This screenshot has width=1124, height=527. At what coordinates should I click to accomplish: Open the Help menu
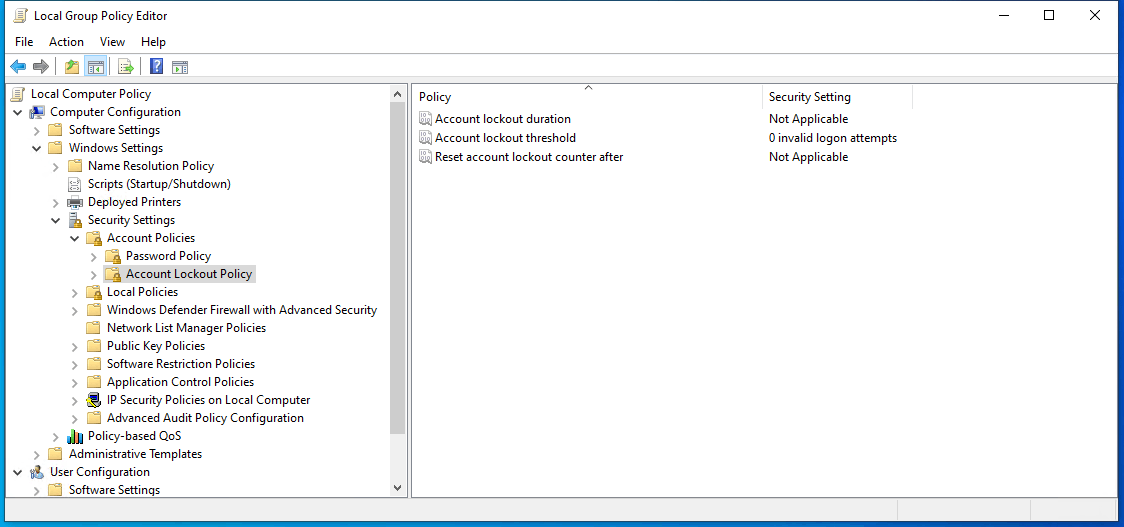pyautogui.click(x=153, y=42)
